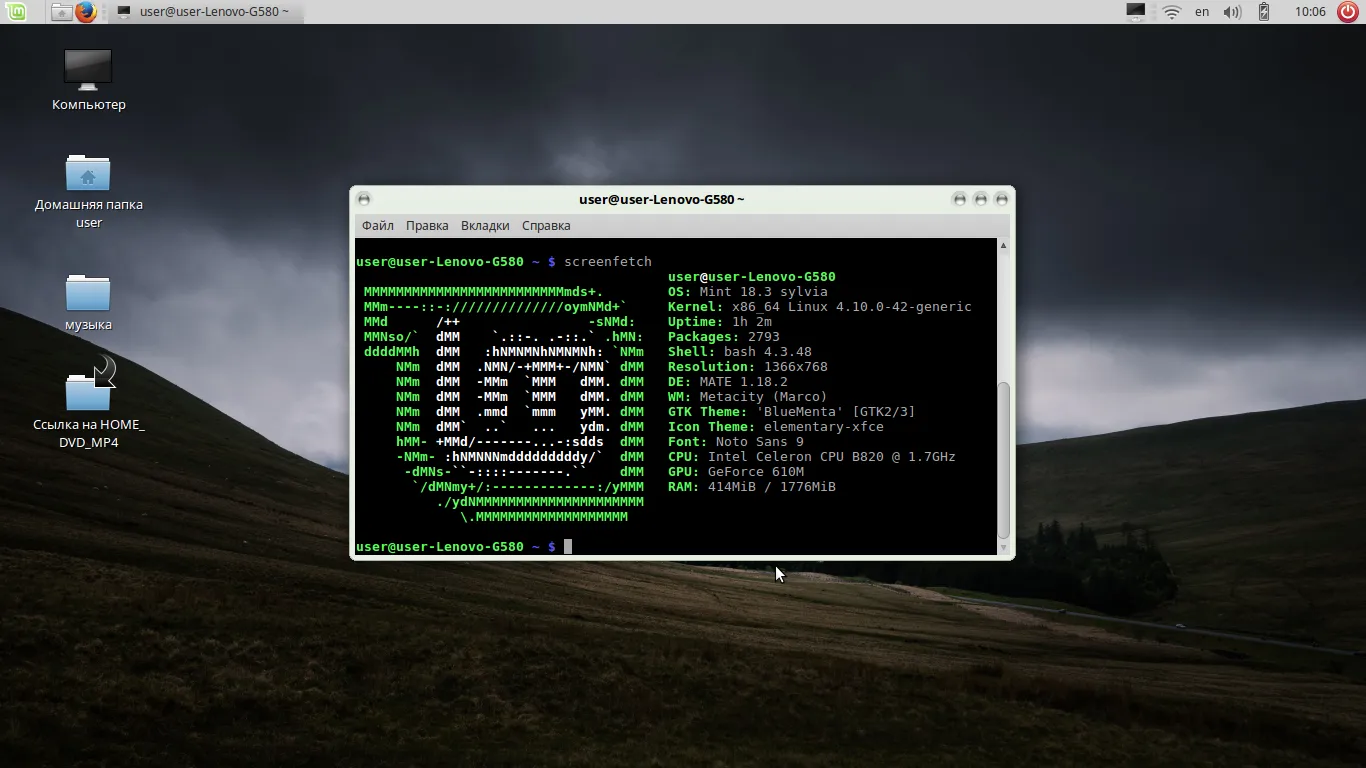Click the 'RAM: 414MiB / 1776MiB' line
Viewport: 1366px width, 768px height.
tap(752, 487)
